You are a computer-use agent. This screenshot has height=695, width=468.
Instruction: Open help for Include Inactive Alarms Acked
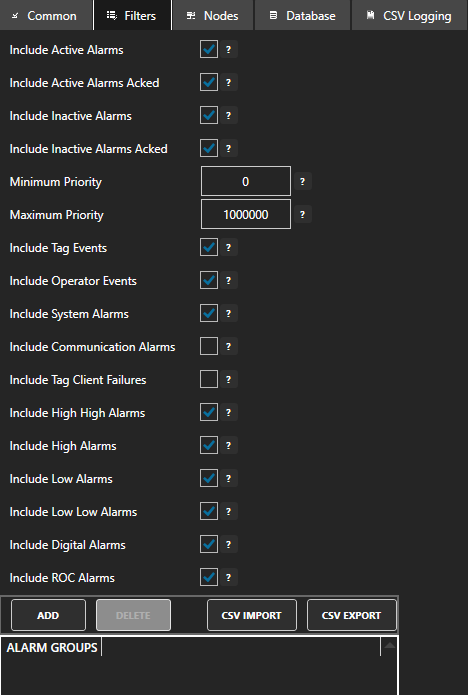[228, 148]
